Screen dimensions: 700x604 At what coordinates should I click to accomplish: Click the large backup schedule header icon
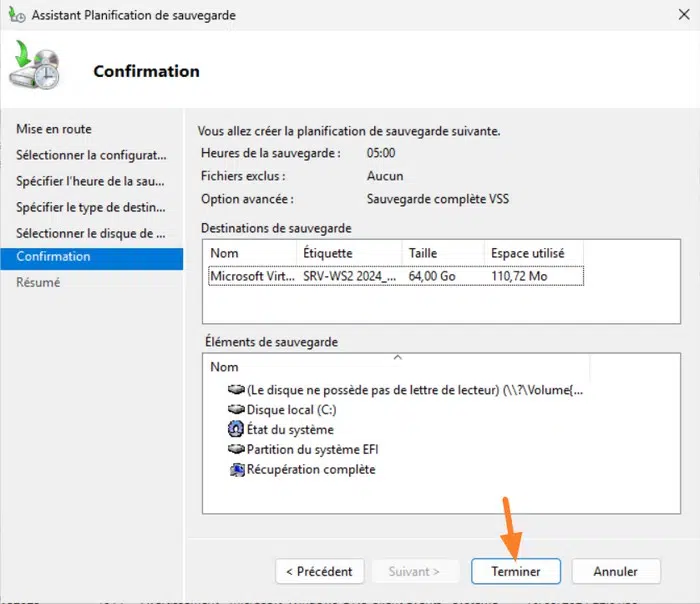(x=36, y=69)
